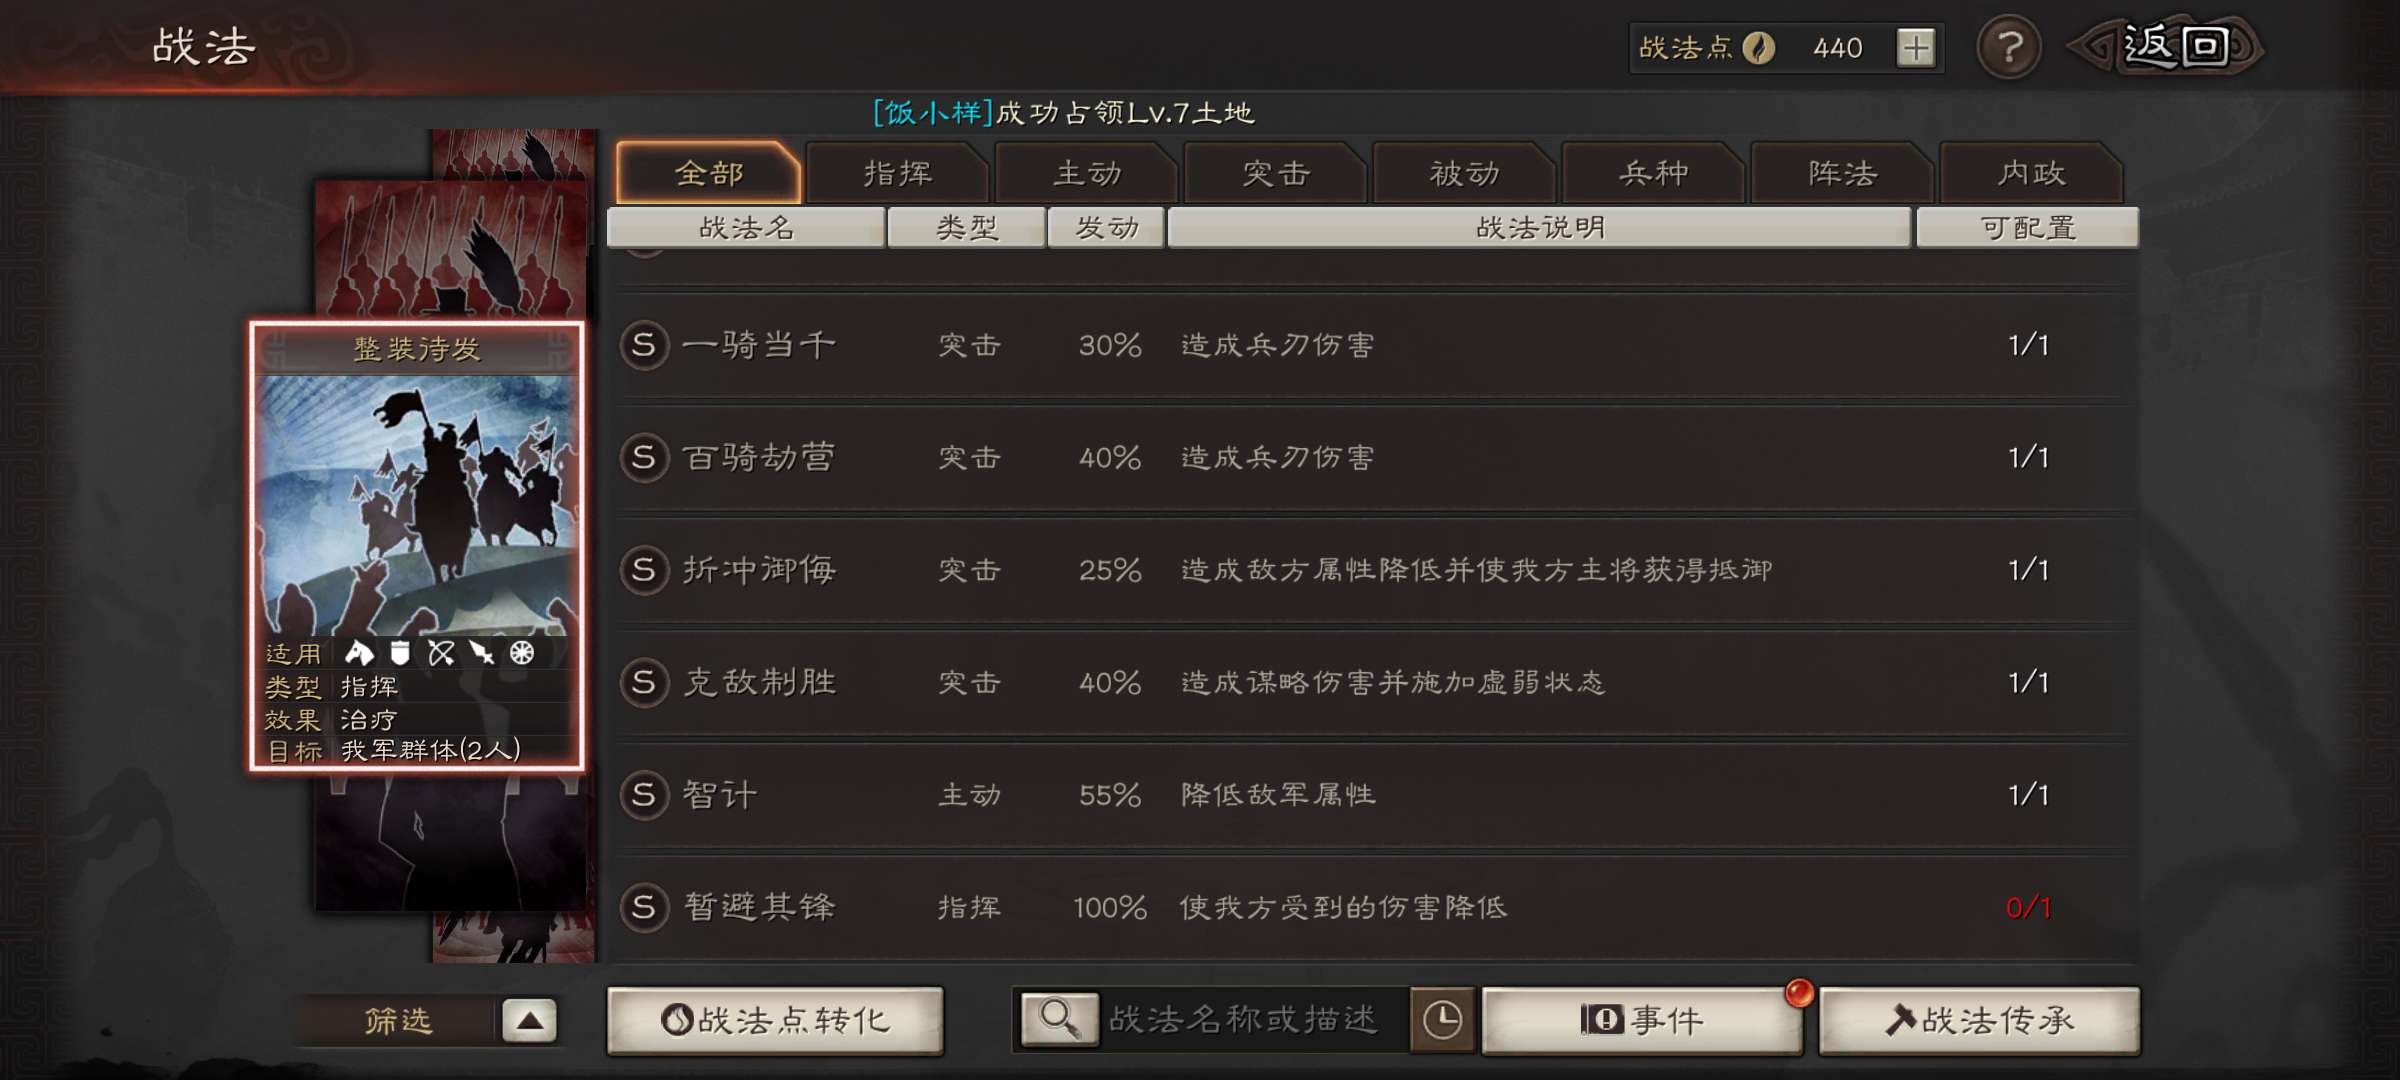2400x1080 pixels.
Task: Switch to the 阵法 tab
Action: [1842, 173]
